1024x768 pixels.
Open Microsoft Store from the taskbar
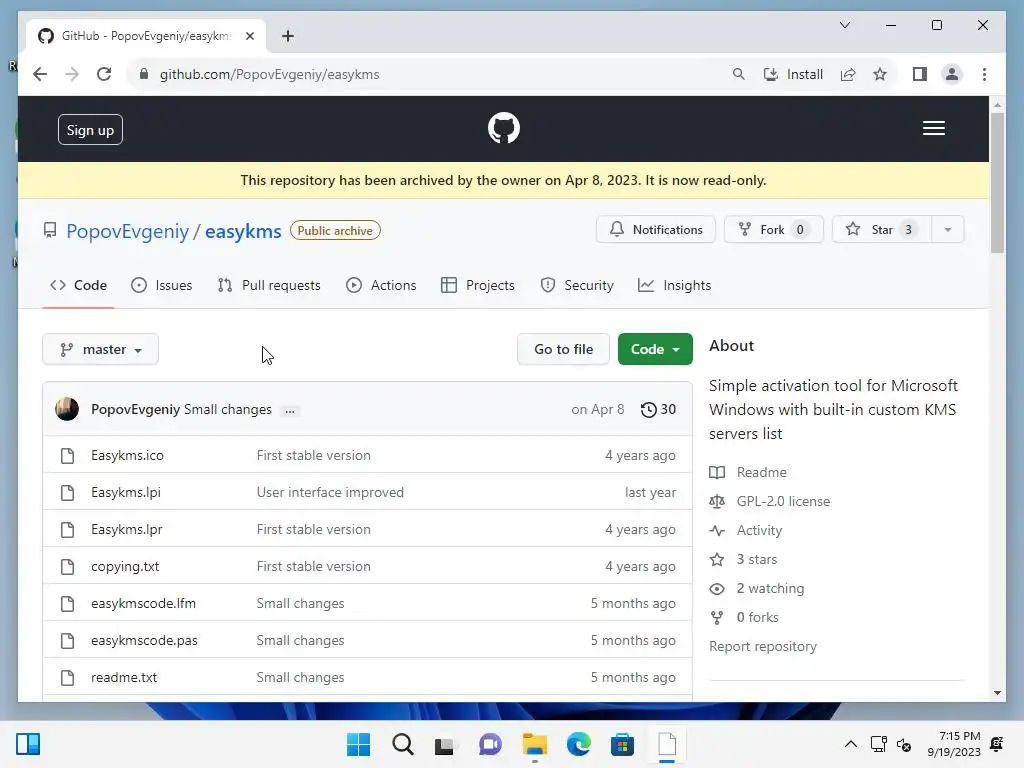tap(622, 744)
